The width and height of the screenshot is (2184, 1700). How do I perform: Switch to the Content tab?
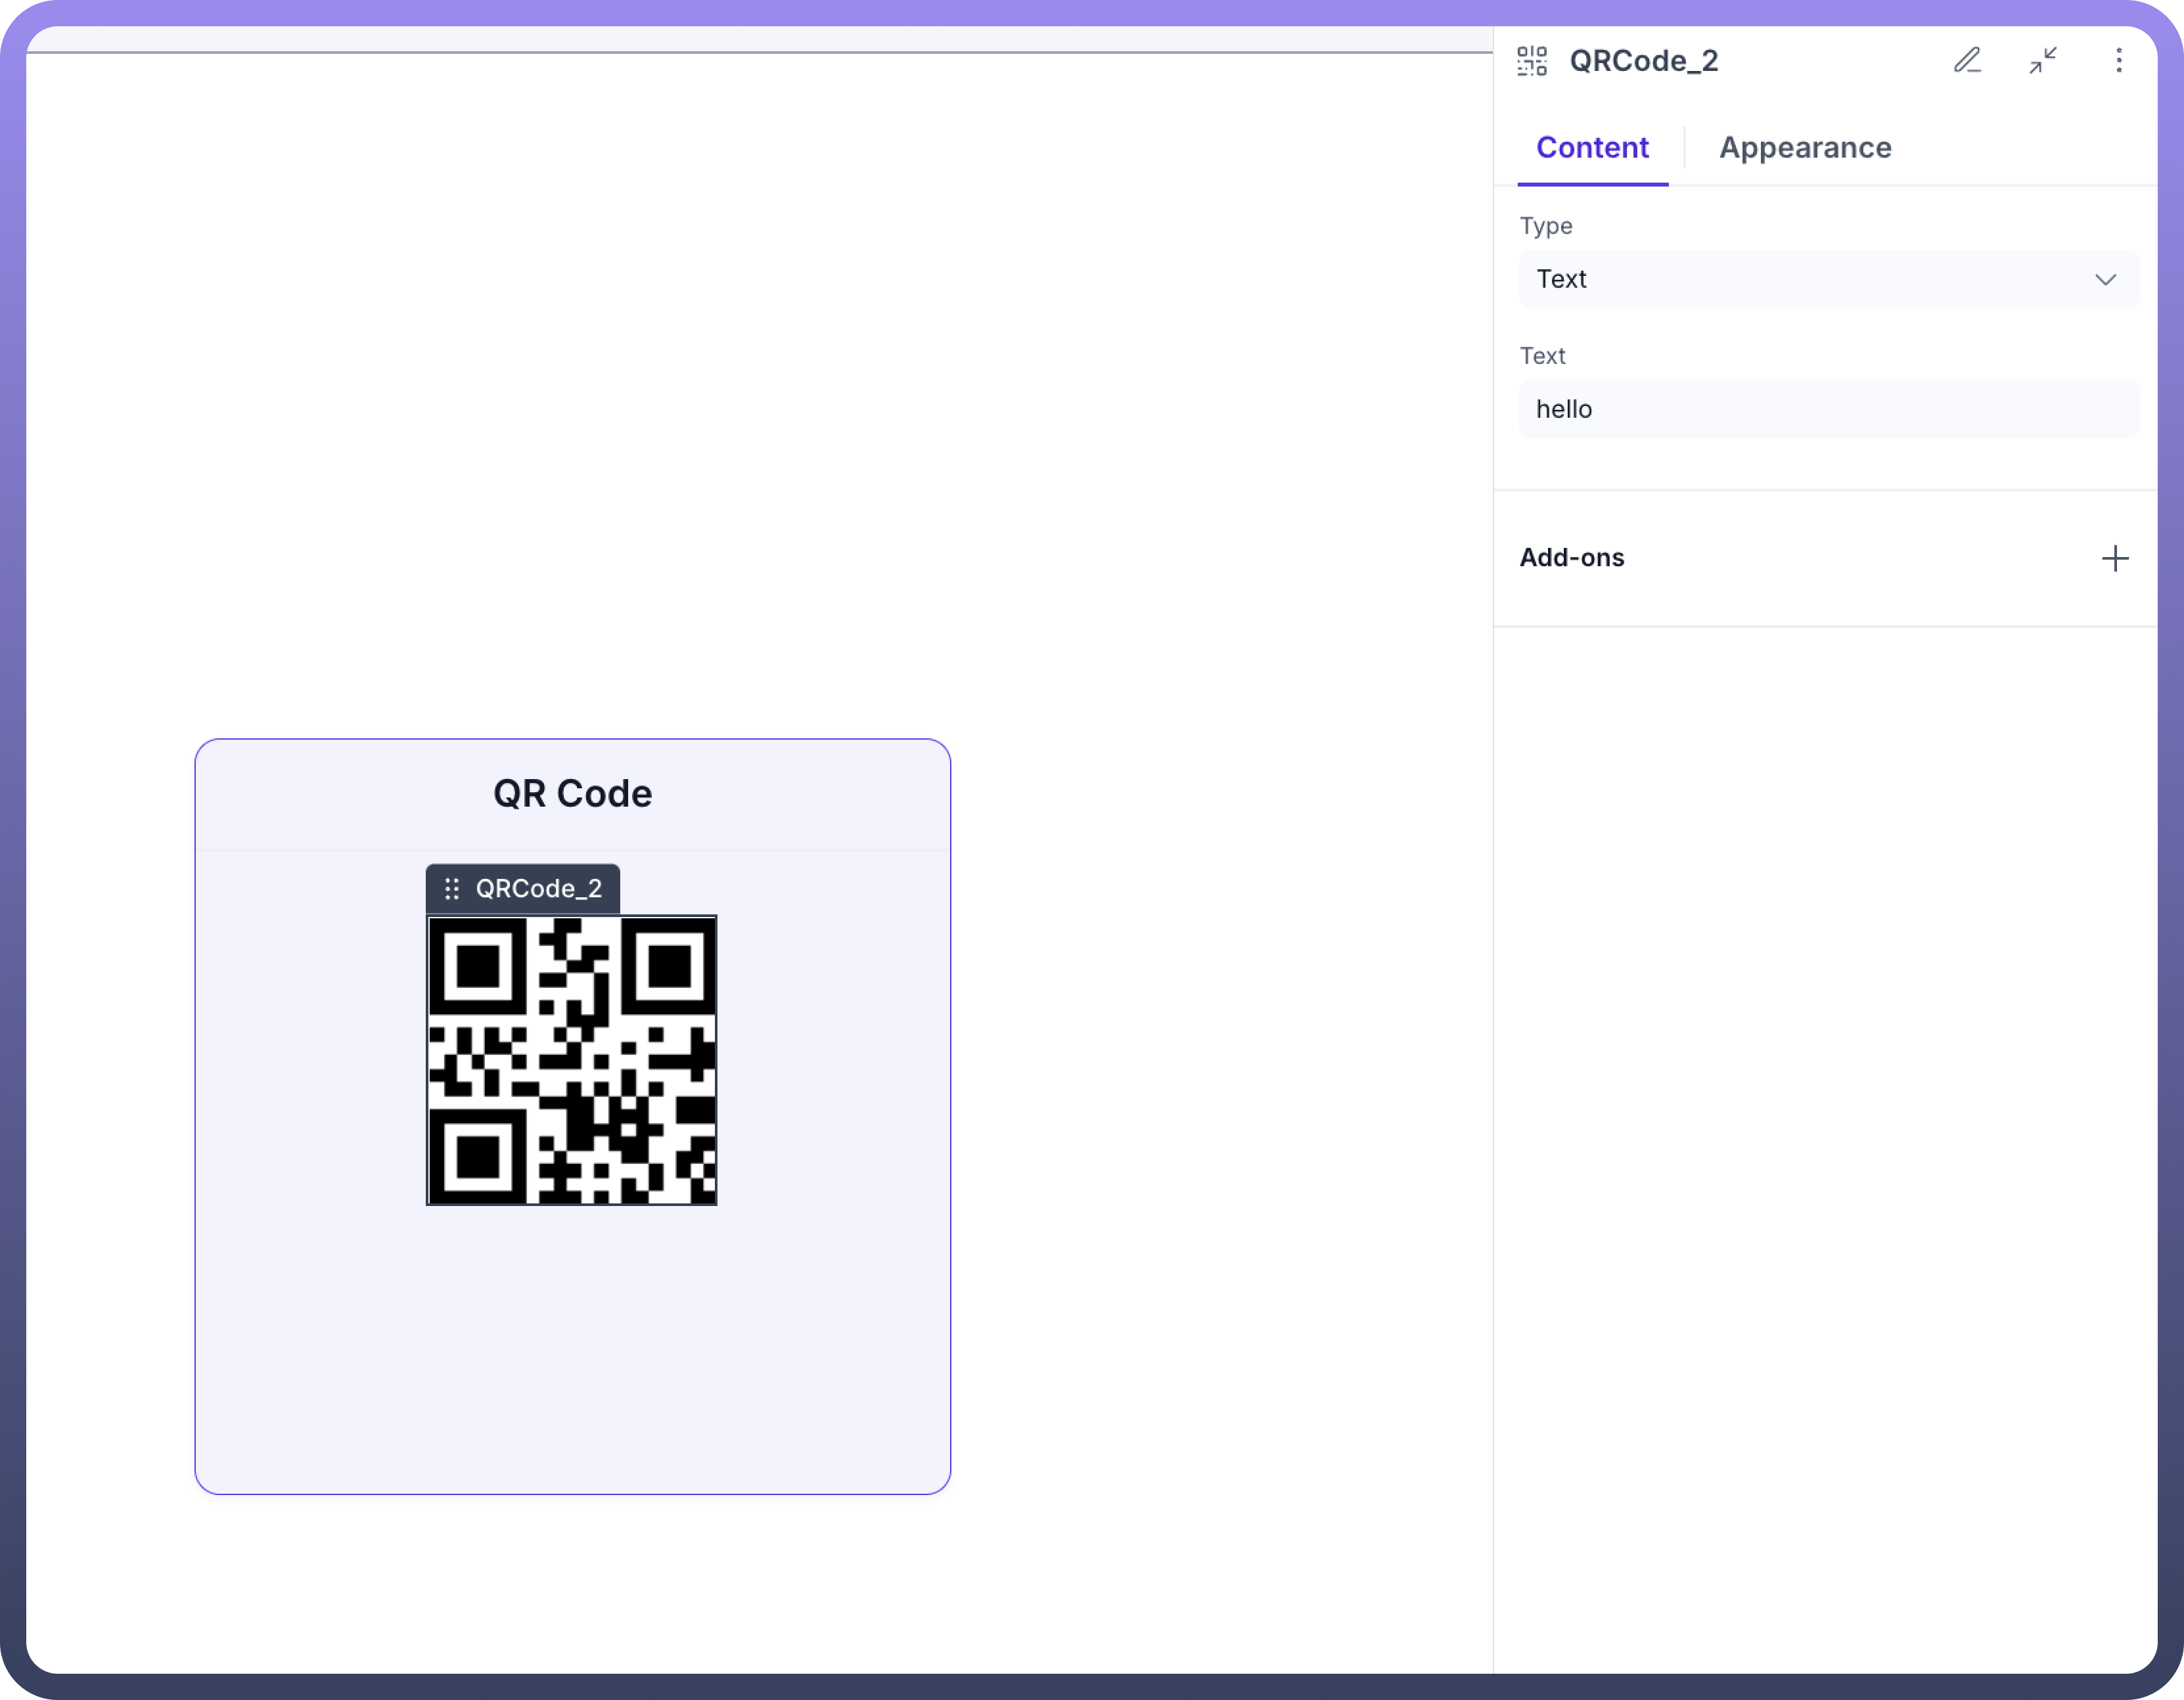coord(1592,148)
